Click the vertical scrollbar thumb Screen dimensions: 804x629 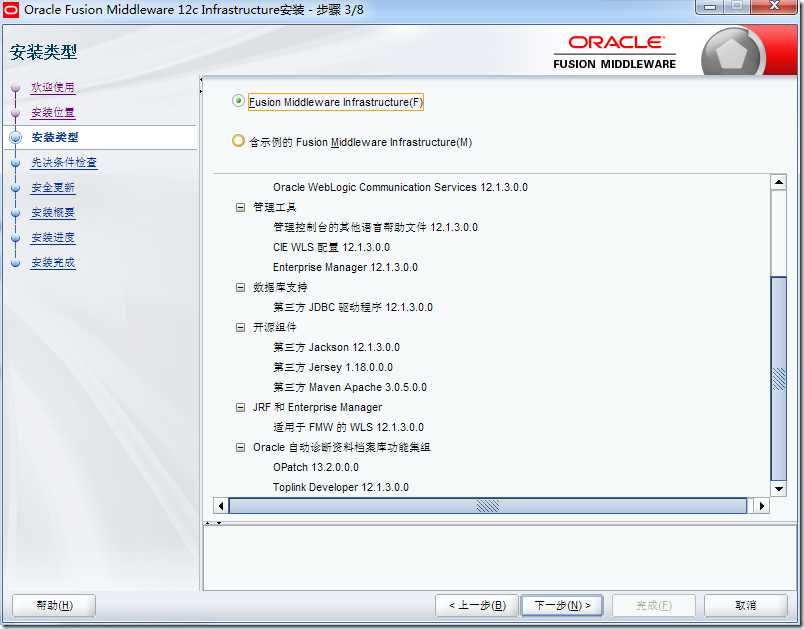click(778, 379)
